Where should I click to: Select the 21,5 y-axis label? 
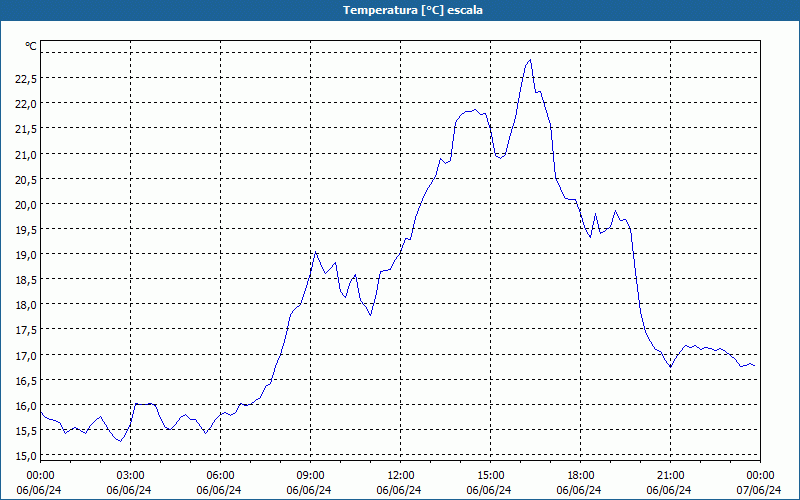(25, 129)
